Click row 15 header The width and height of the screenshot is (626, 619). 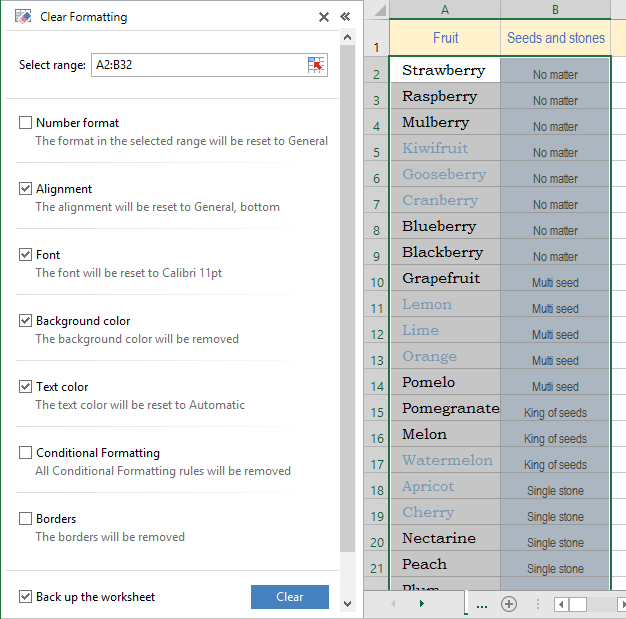click(376, 408)
